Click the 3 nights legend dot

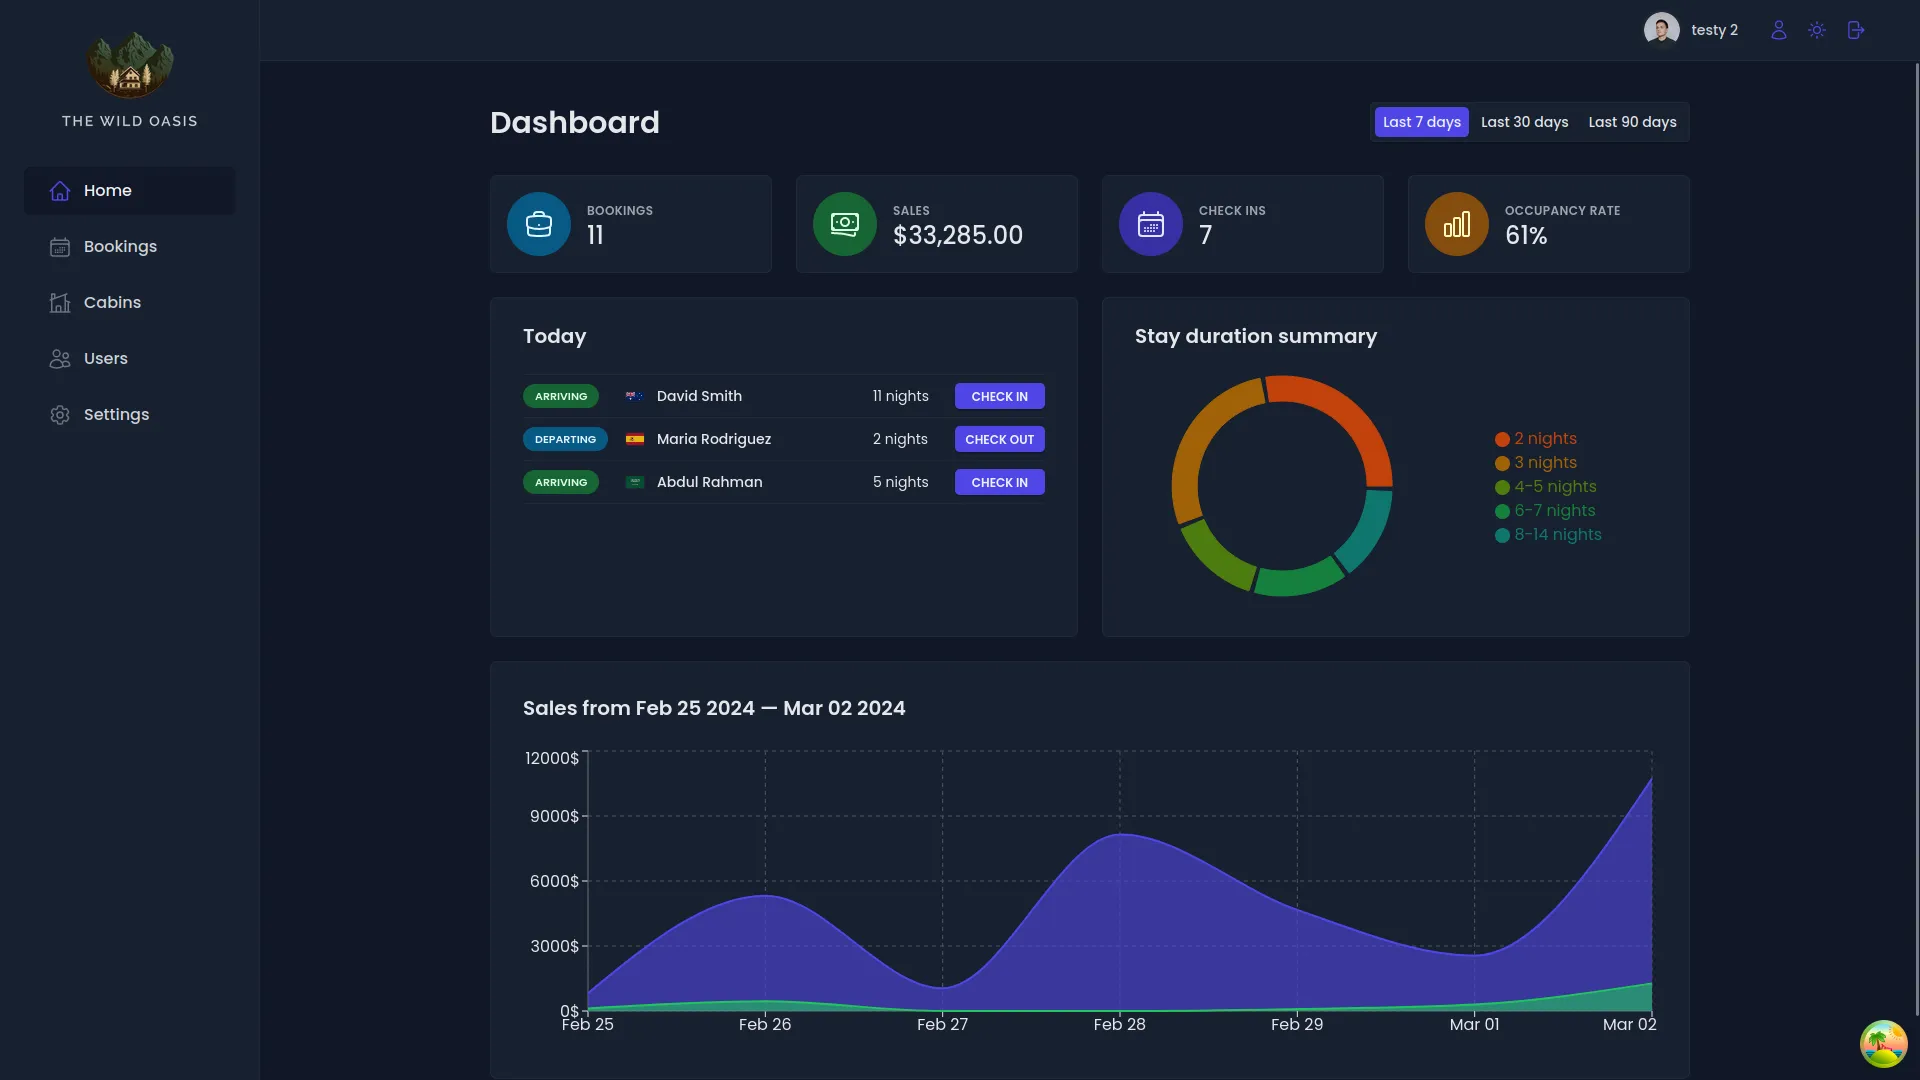(1502, 463)
